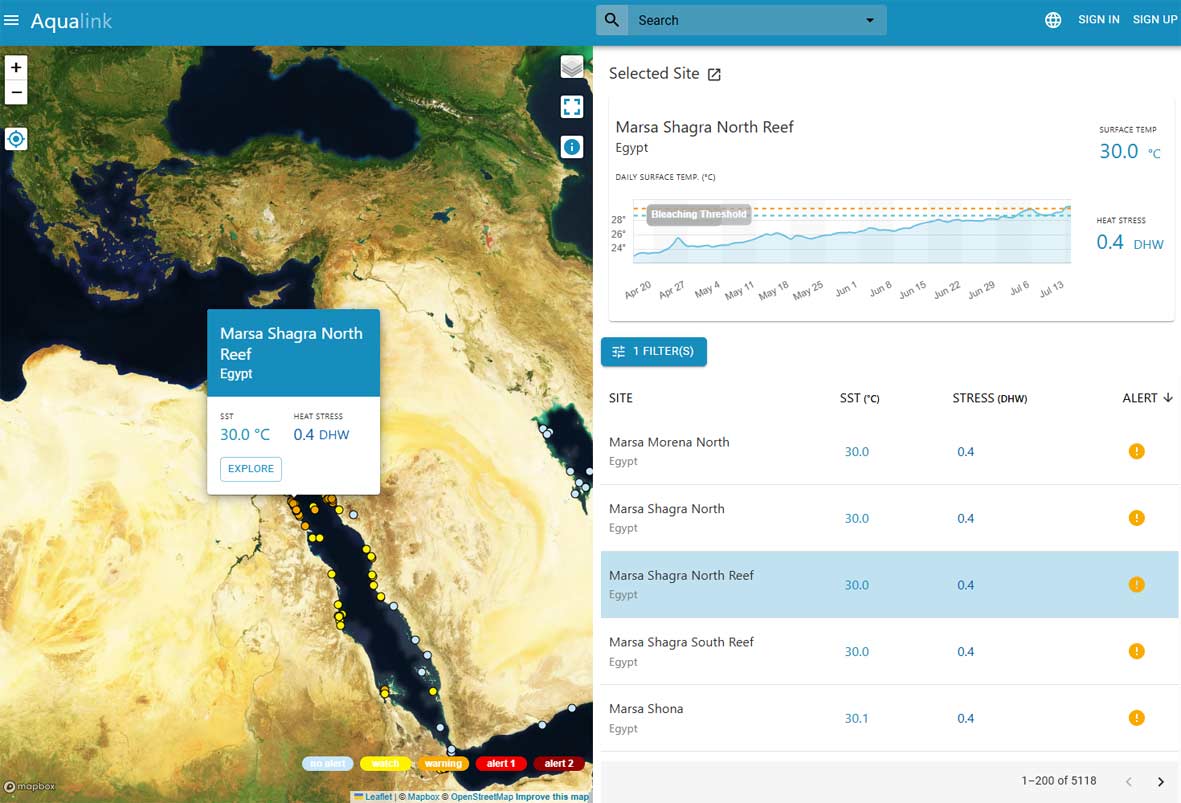
Task: Click the language globe icon
Action: click(x=1053, y=20)
